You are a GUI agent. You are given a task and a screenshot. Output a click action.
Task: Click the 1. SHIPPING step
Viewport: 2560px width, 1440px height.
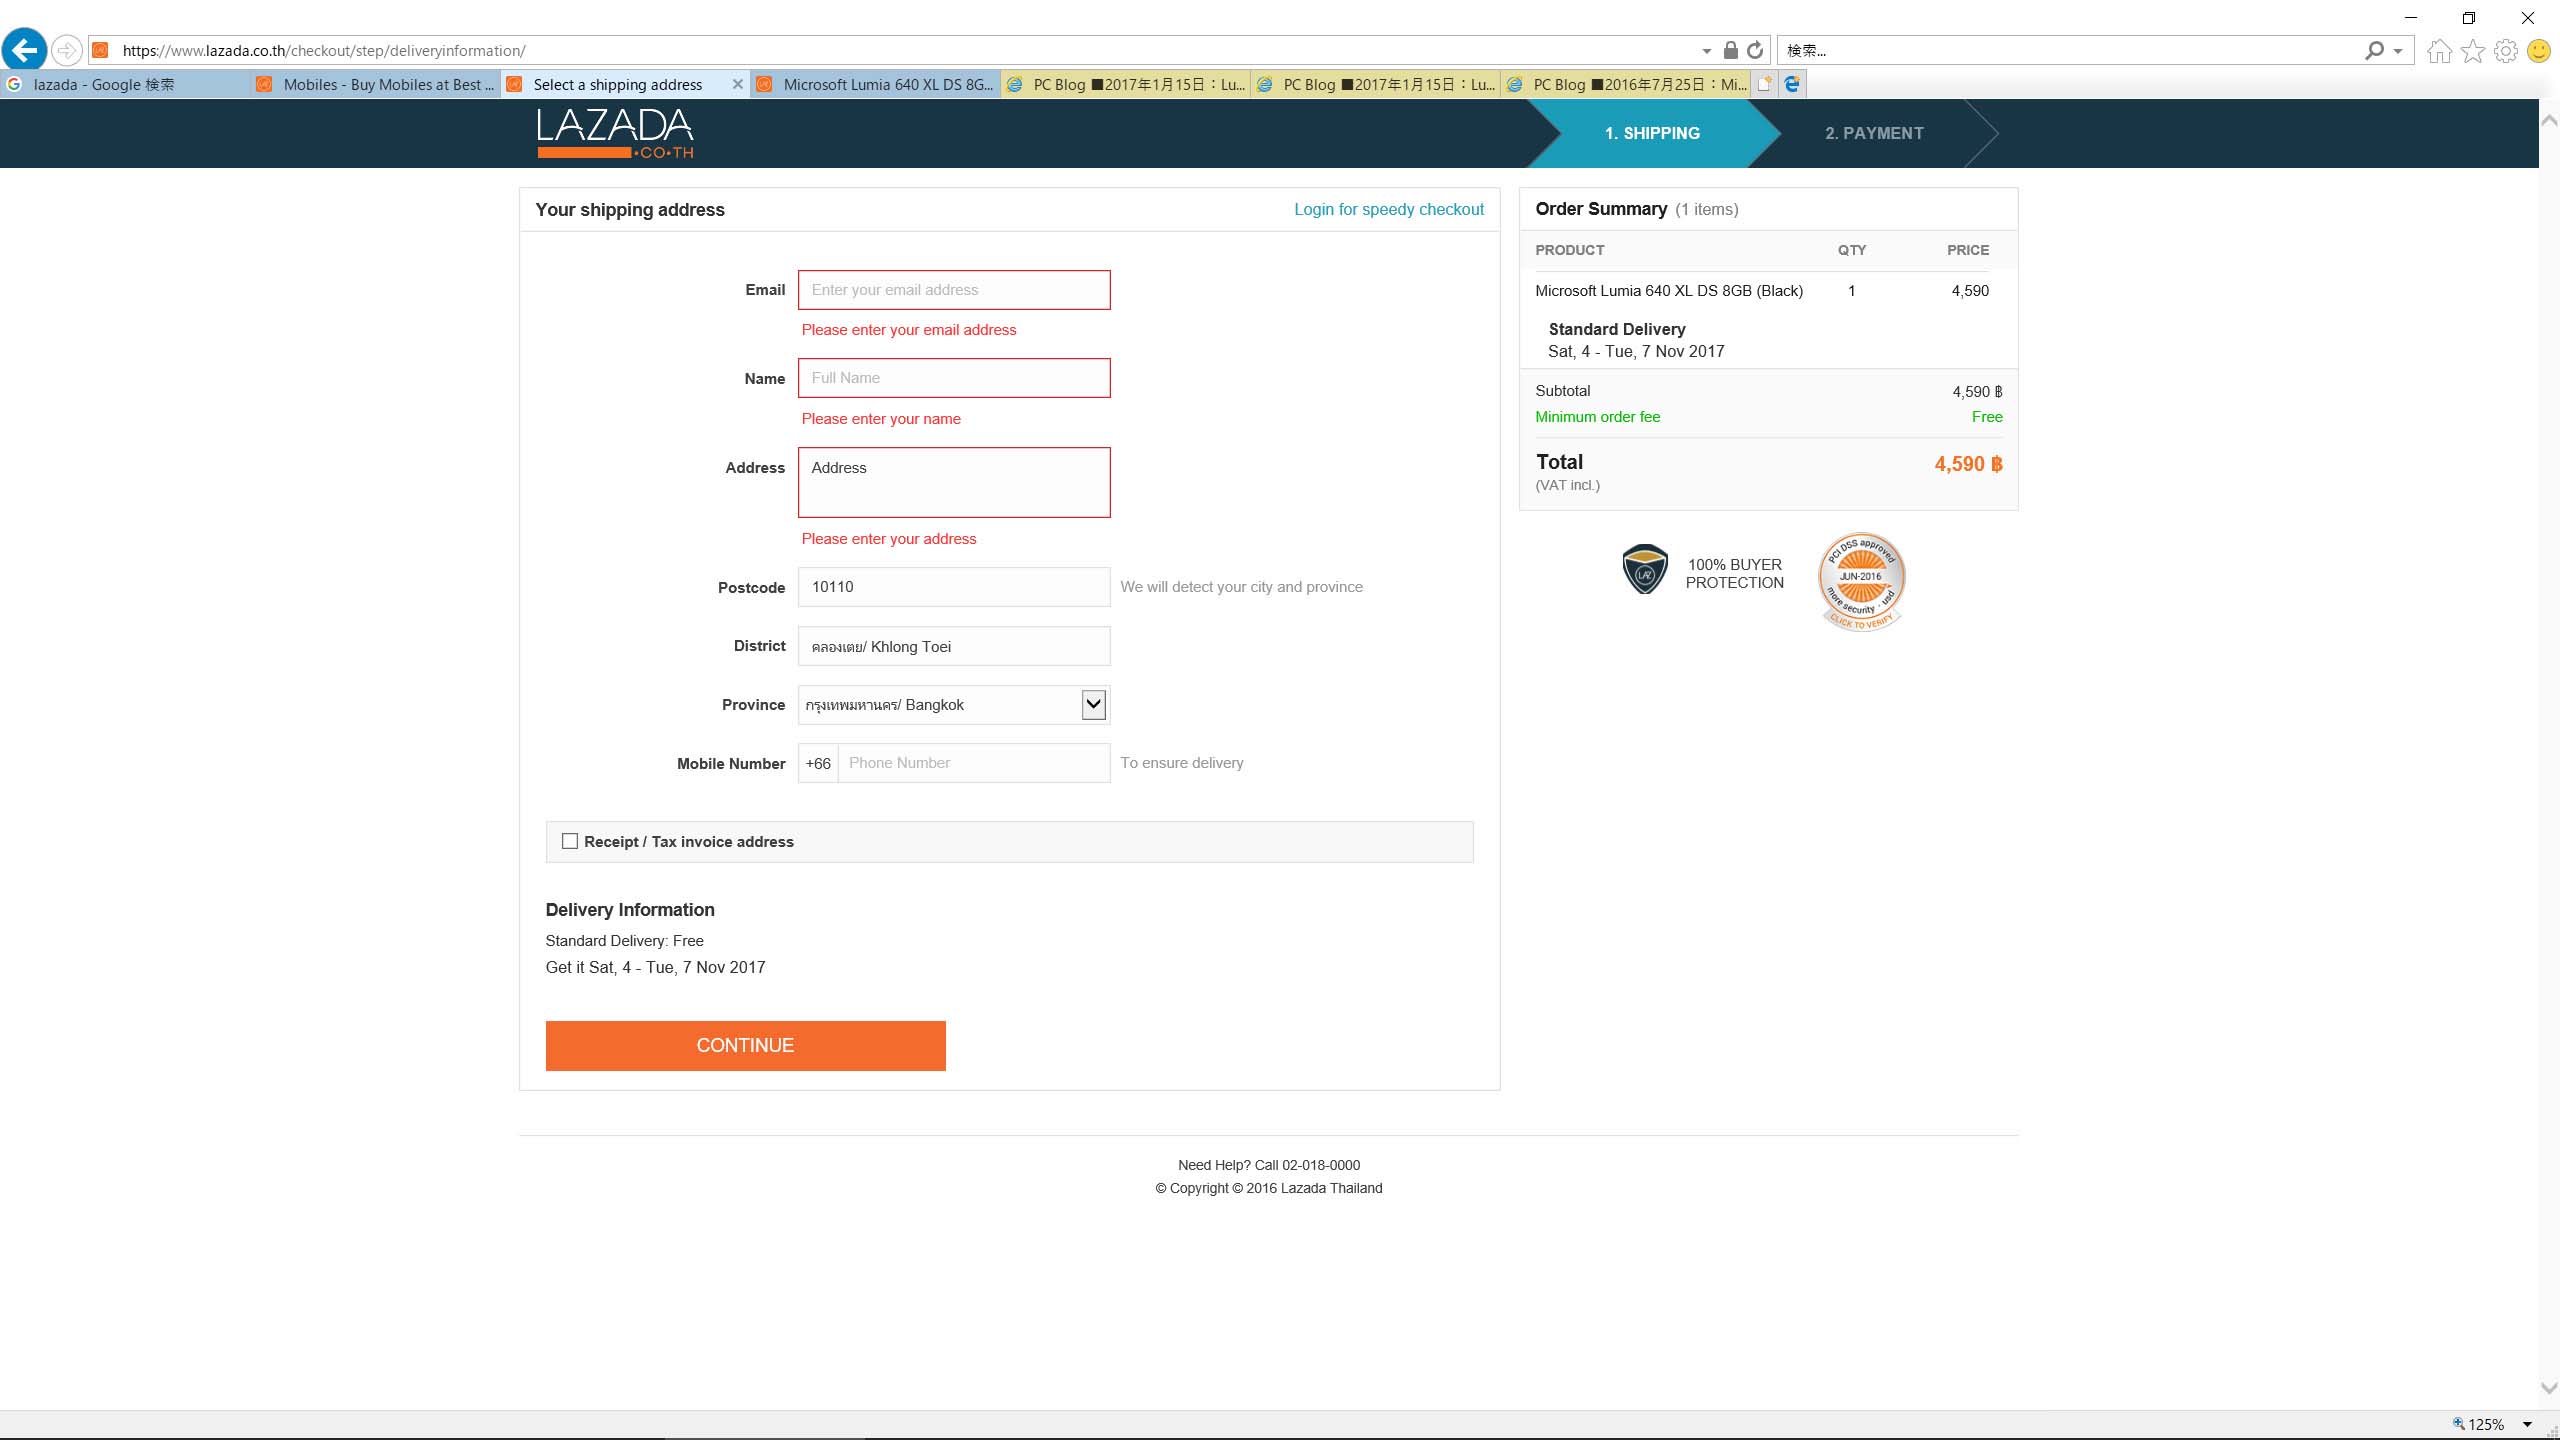coord(1652,133)
